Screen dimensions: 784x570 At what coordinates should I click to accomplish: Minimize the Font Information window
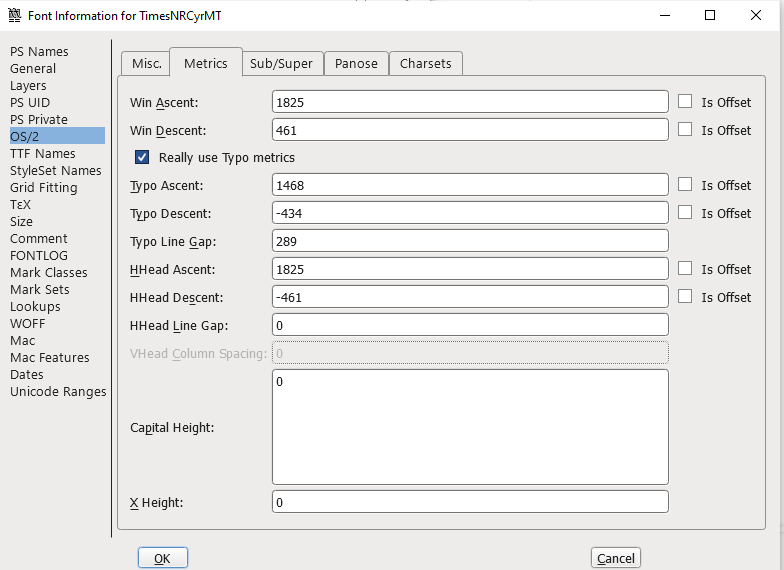coord(664,16)
